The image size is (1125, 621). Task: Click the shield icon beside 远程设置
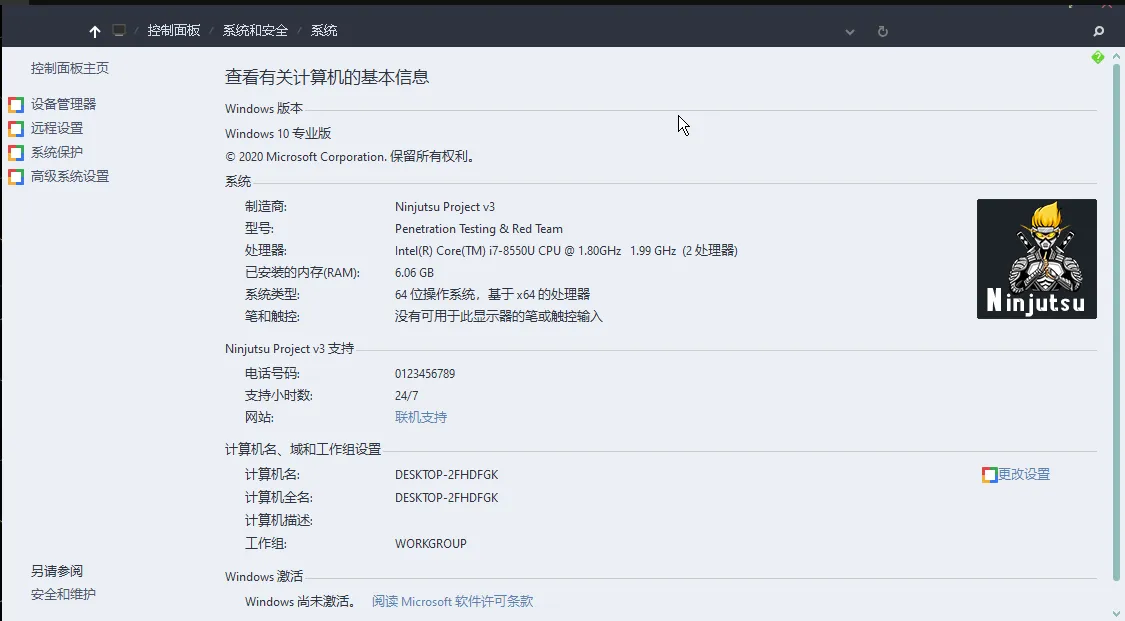[16, 129]
